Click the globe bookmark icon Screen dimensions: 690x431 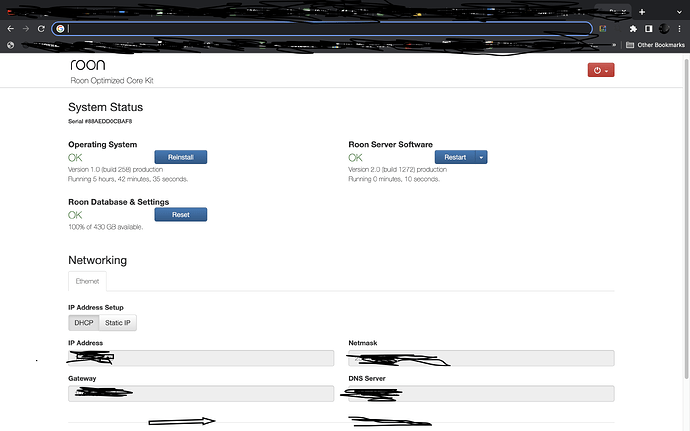click(x=11, y=45)
